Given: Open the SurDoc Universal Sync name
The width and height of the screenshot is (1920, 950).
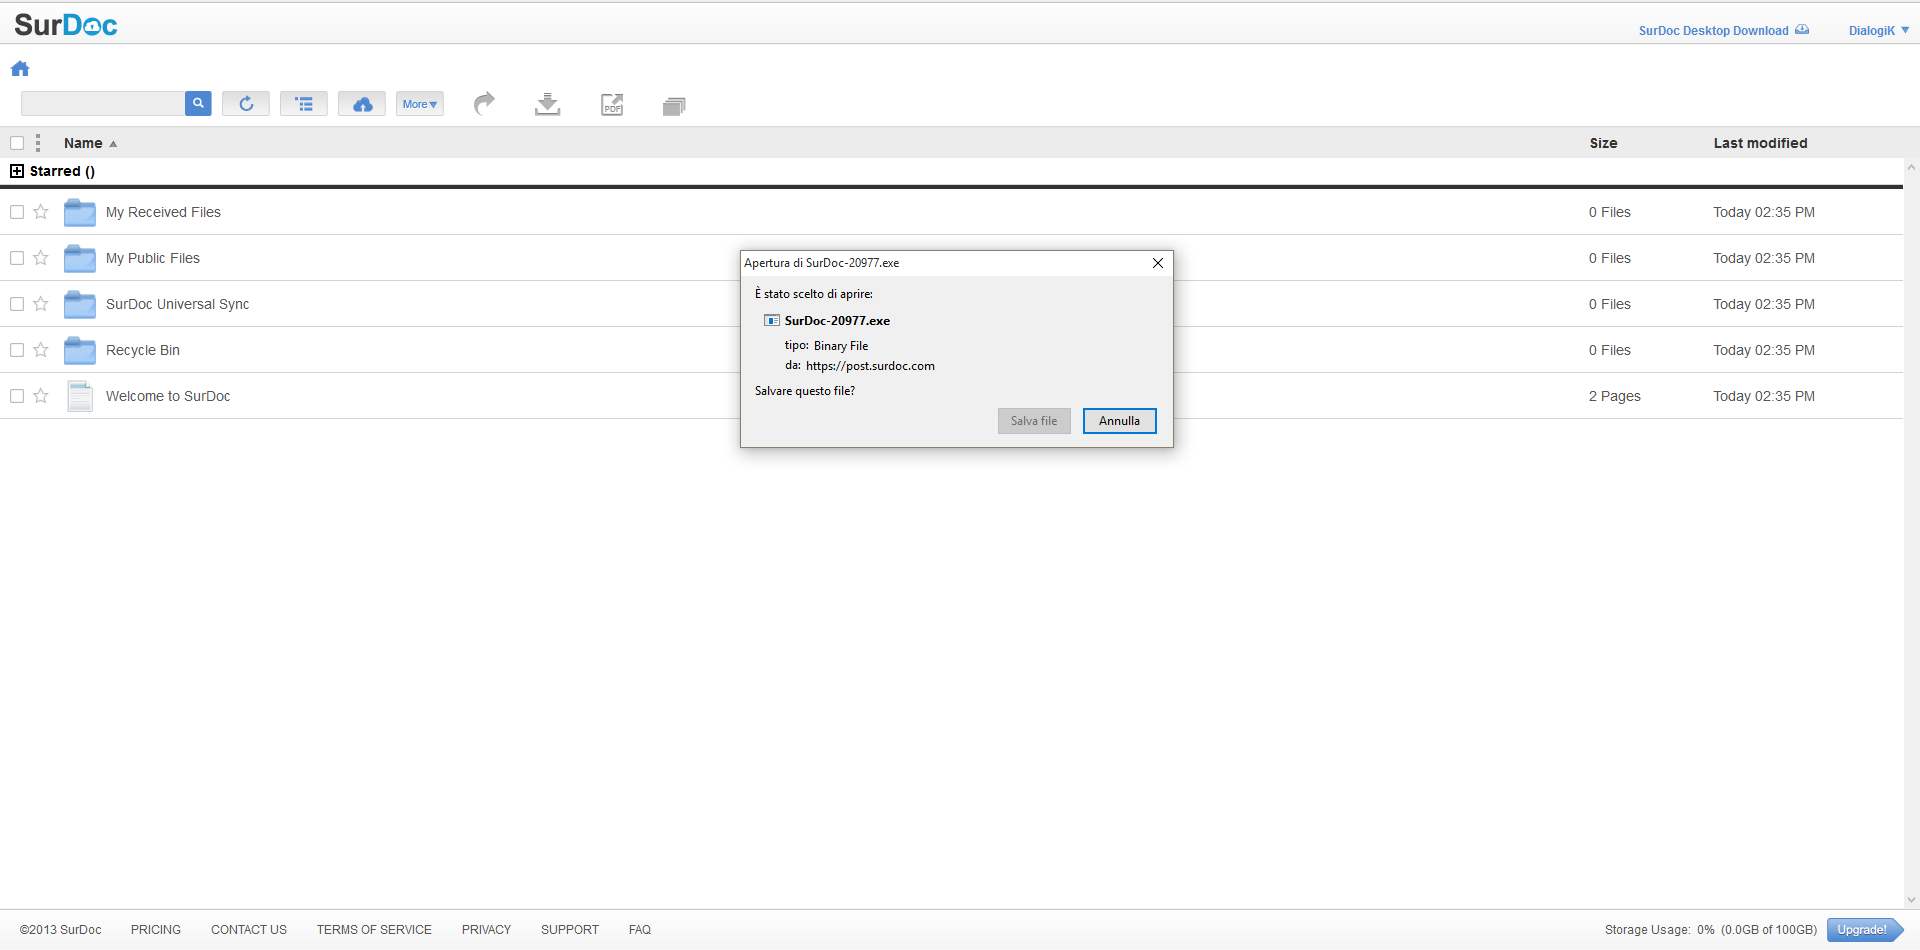Looking at the screenshot, I should pos(177,304).
